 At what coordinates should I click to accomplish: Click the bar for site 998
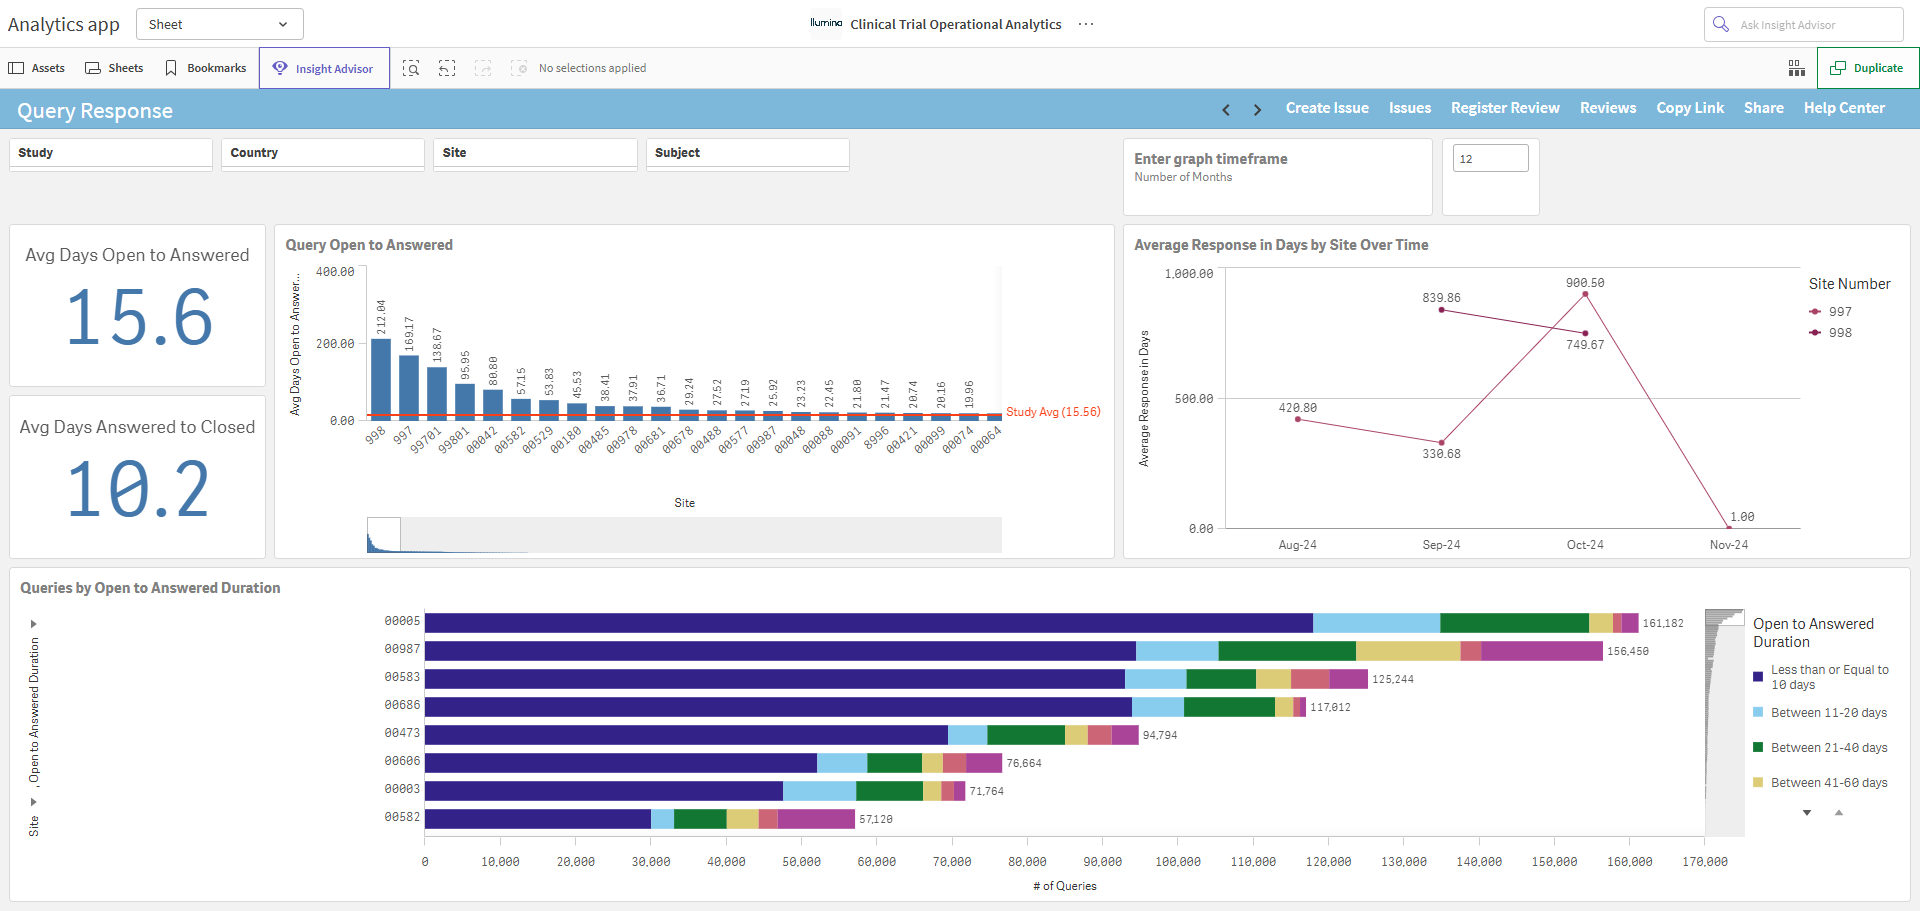381,378
